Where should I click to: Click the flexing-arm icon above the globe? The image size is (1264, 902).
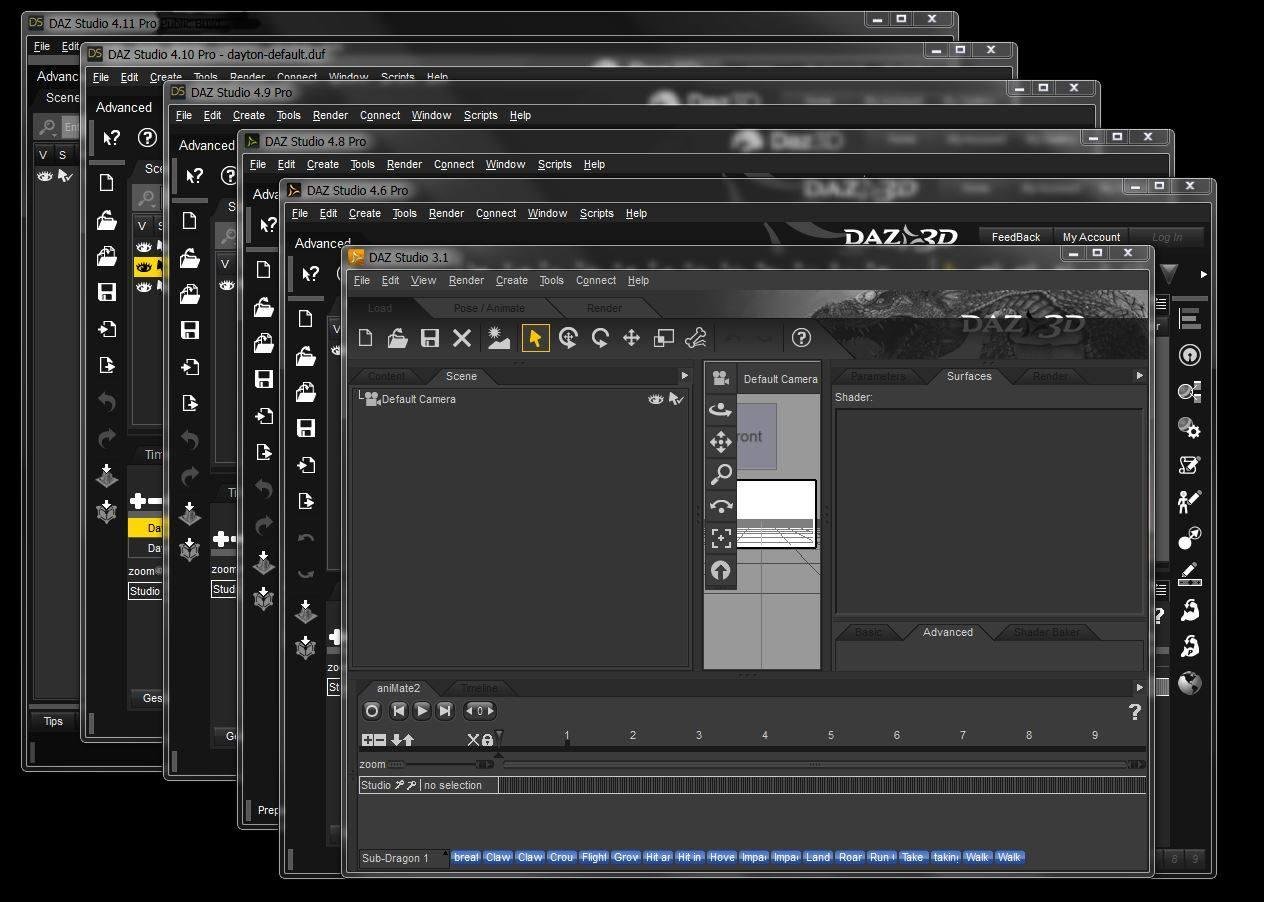pyautogui.click(x=1189, y=646)
